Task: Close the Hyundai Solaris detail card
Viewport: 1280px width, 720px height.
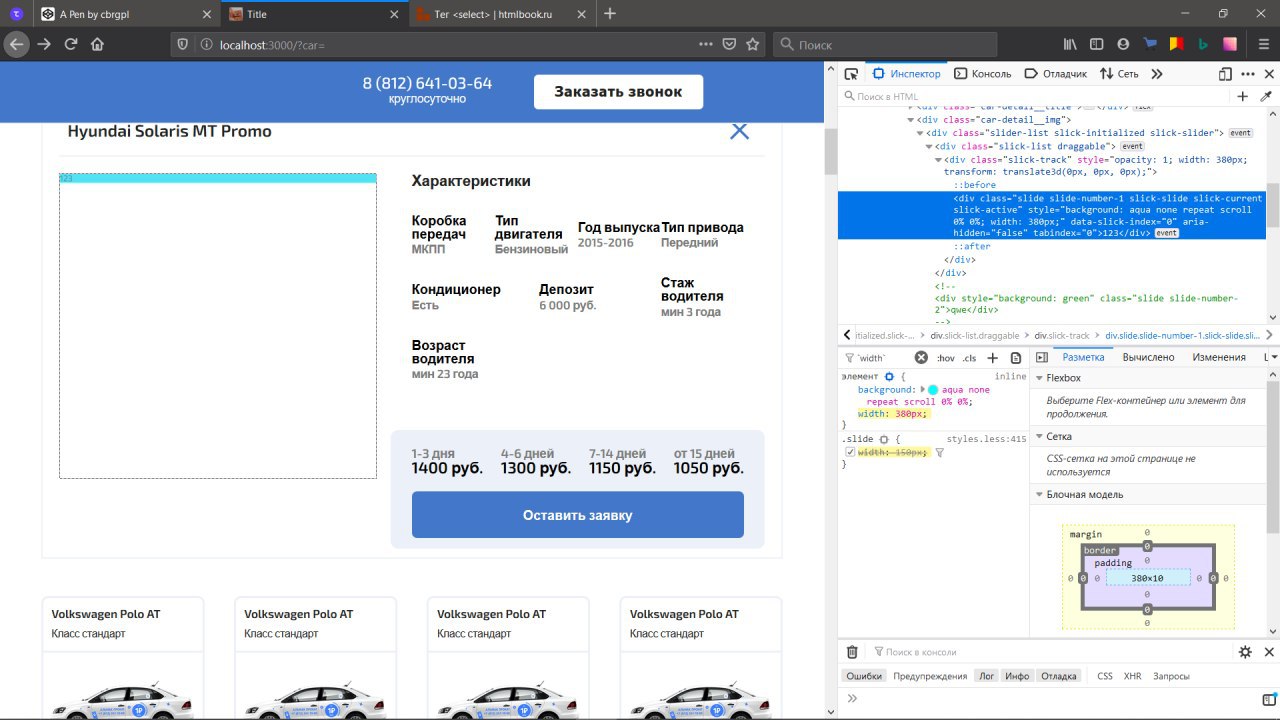Action: (739, 131)
